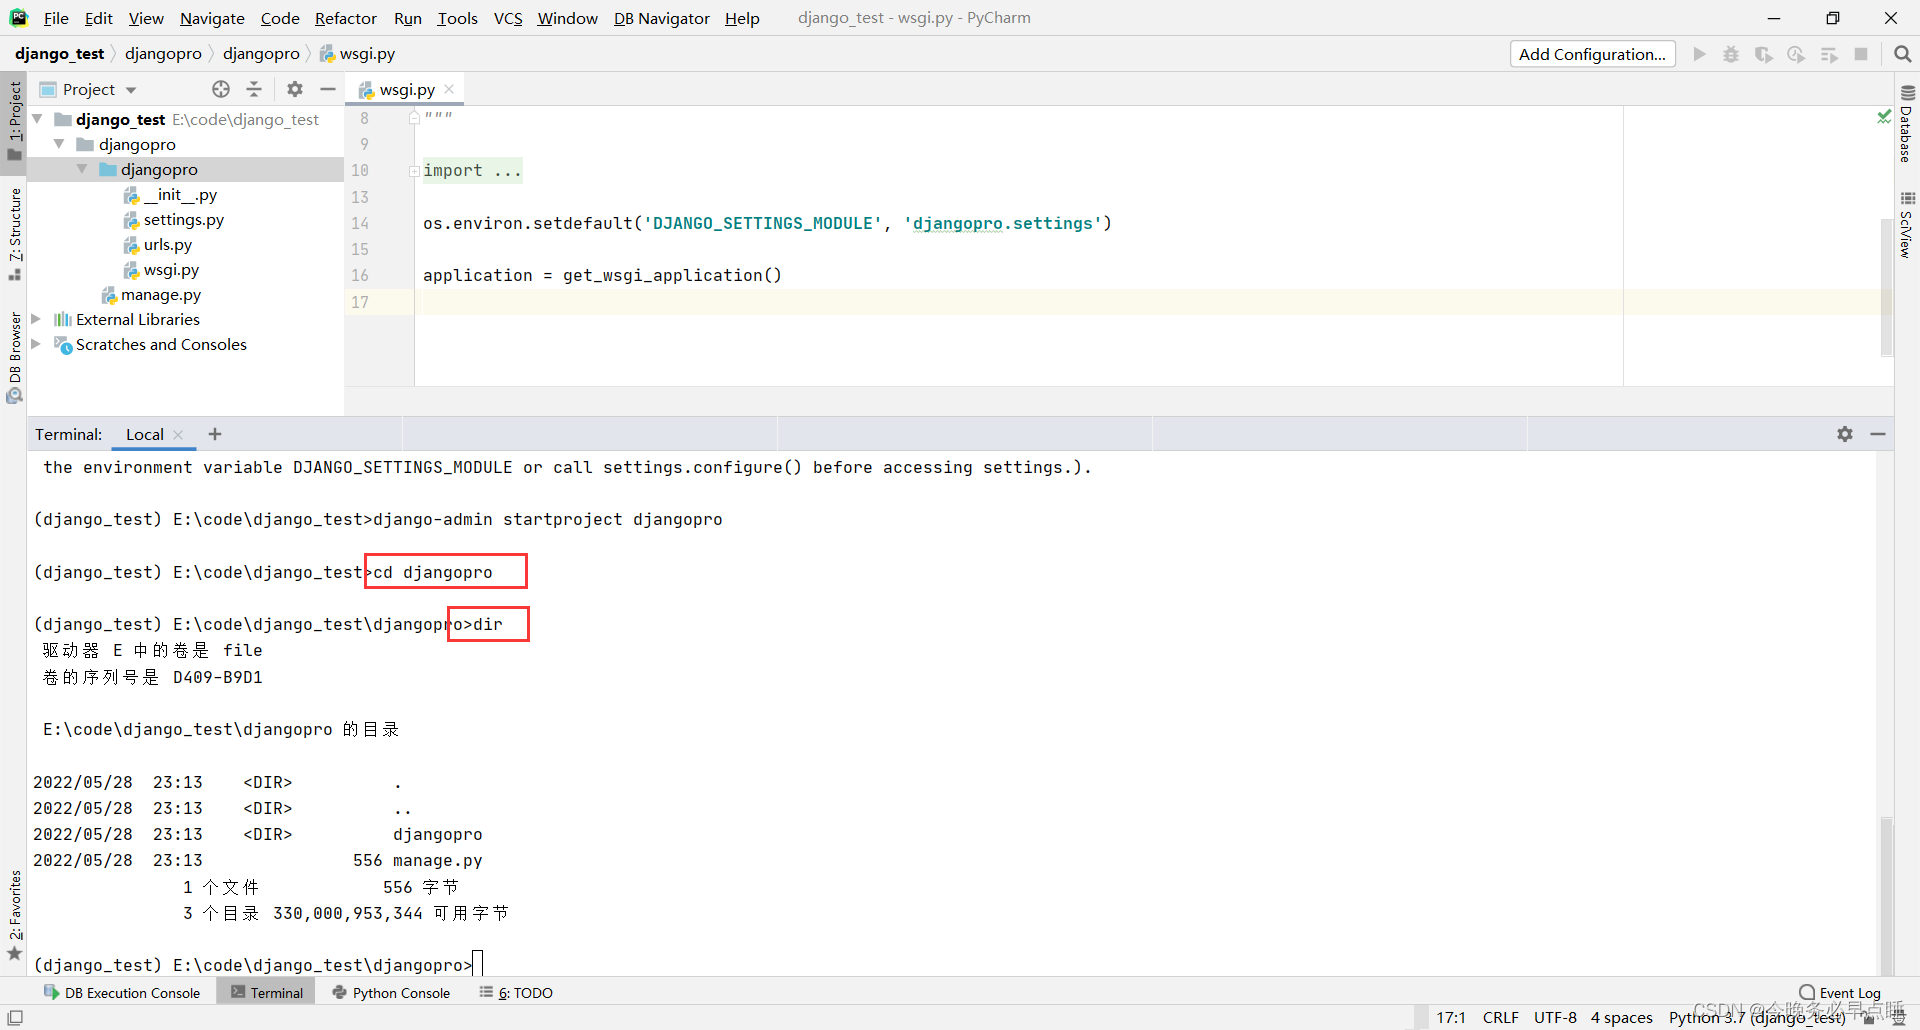The height and width of the screenshot is (1030, 1920).
Task: Open Search Everywhere magnifier icon
Action: point(1902,54)
